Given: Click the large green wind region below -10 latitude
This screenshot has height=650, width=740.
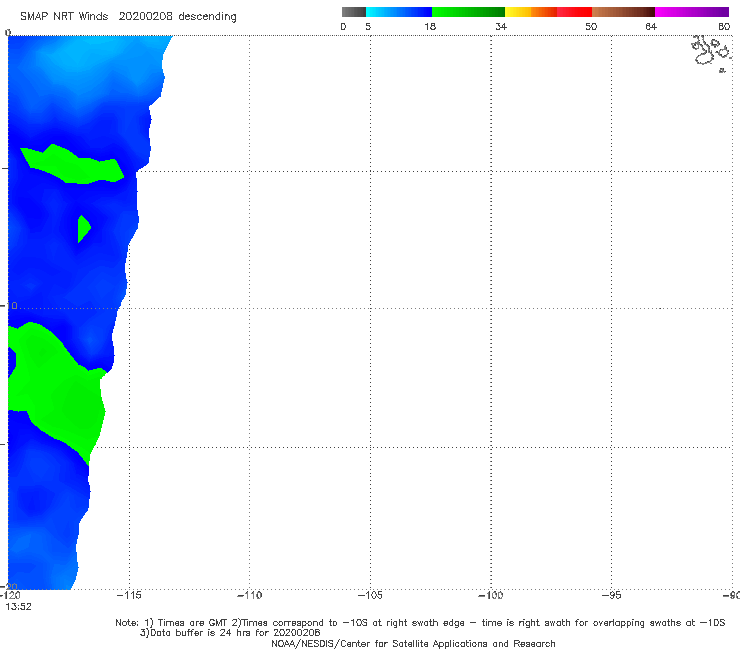Looking at the screenshot, I should click(57, 392).
